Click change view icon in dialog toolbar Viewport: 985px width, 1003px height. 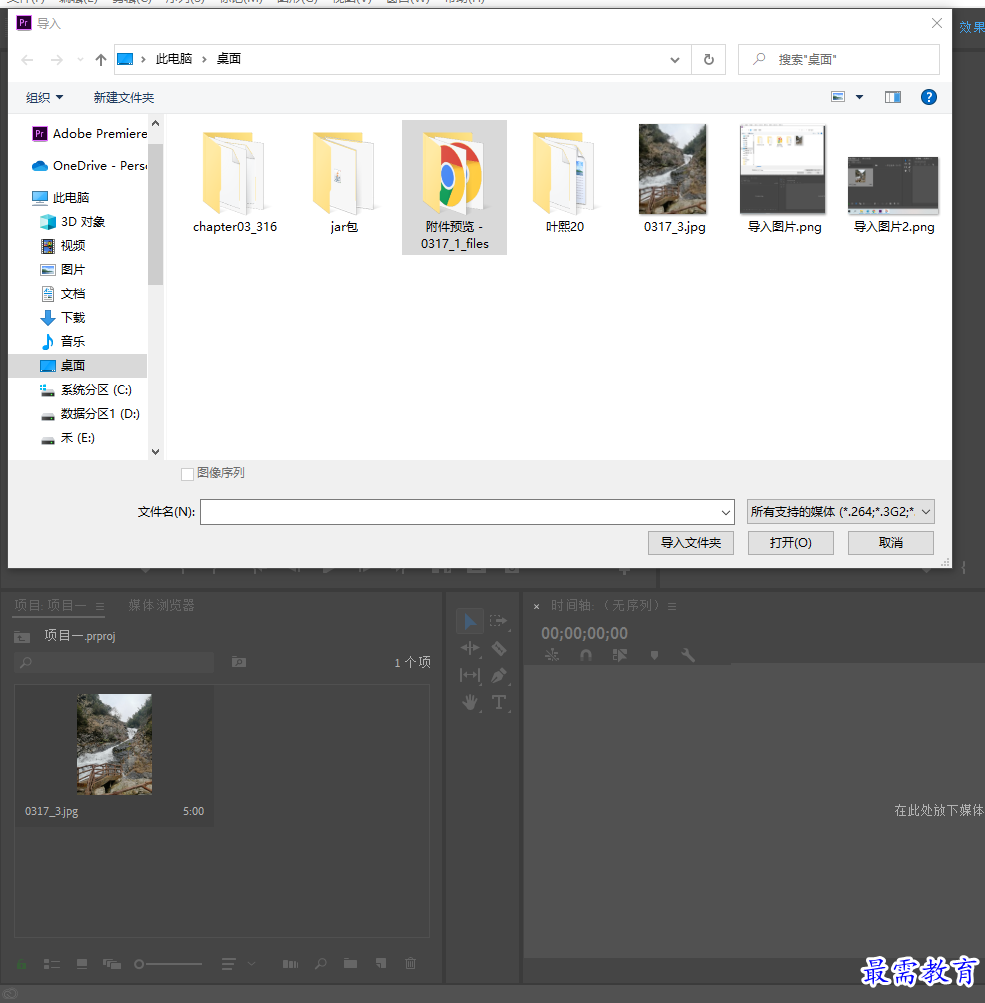tap(838, 97)
